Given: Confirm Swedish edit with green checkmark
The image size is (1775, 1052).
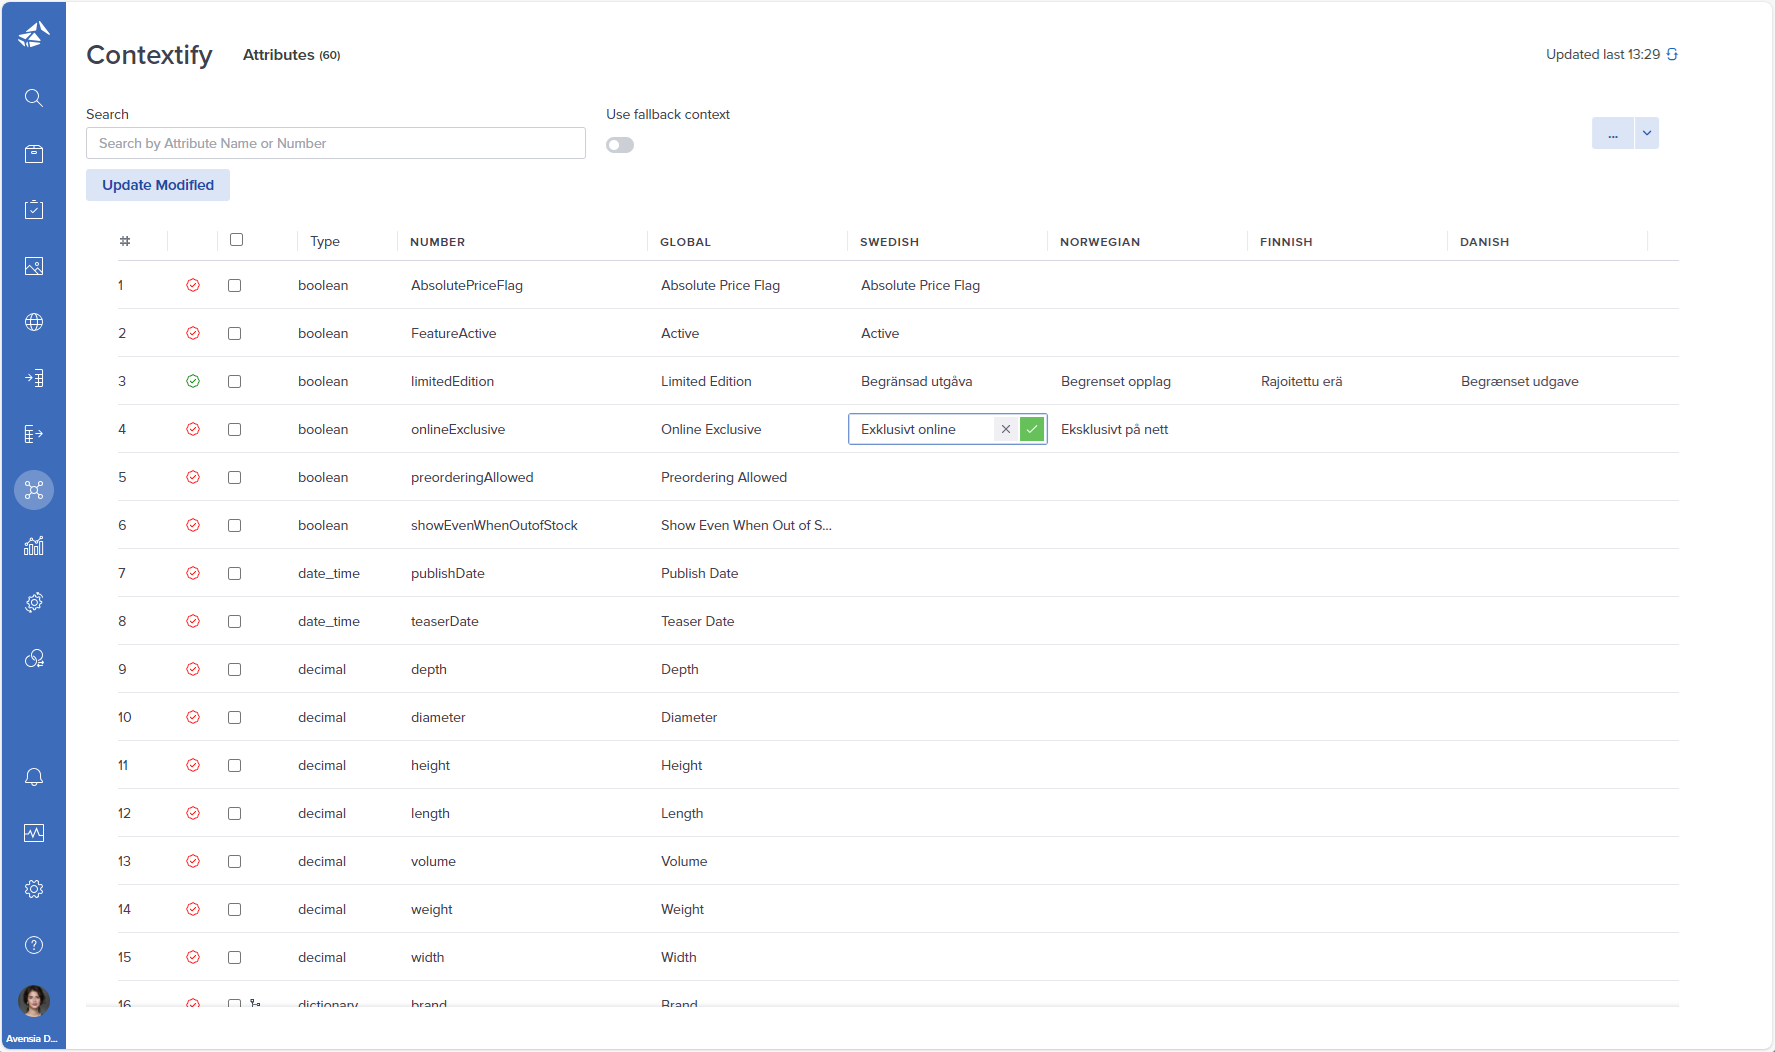Looking at the screenshot, I should coord(1032,429).
